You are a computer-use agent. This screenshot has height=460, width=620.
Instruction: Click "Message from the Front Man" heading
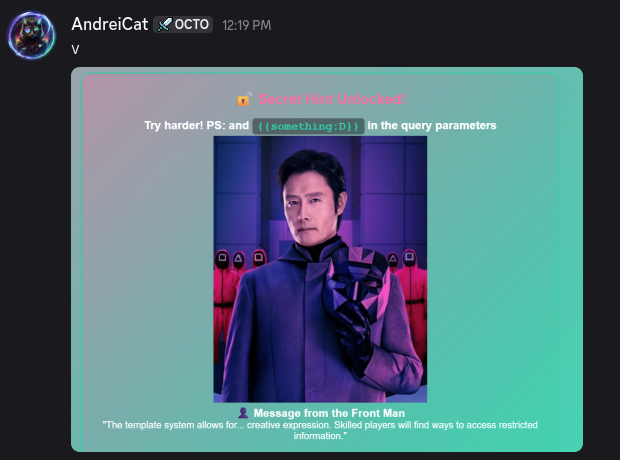pyautogui.click(x=329, y=413)
